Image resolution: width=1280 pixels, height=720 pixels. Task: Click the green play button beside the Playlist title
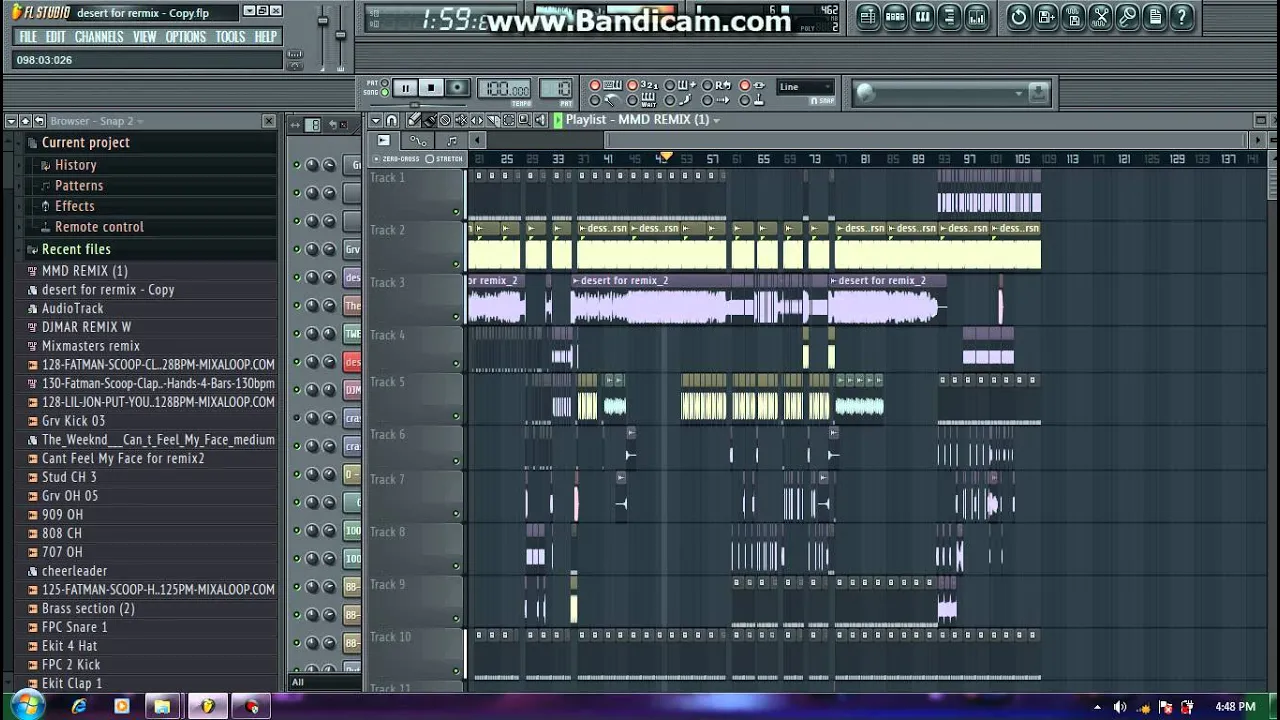[x=558, y=120]
